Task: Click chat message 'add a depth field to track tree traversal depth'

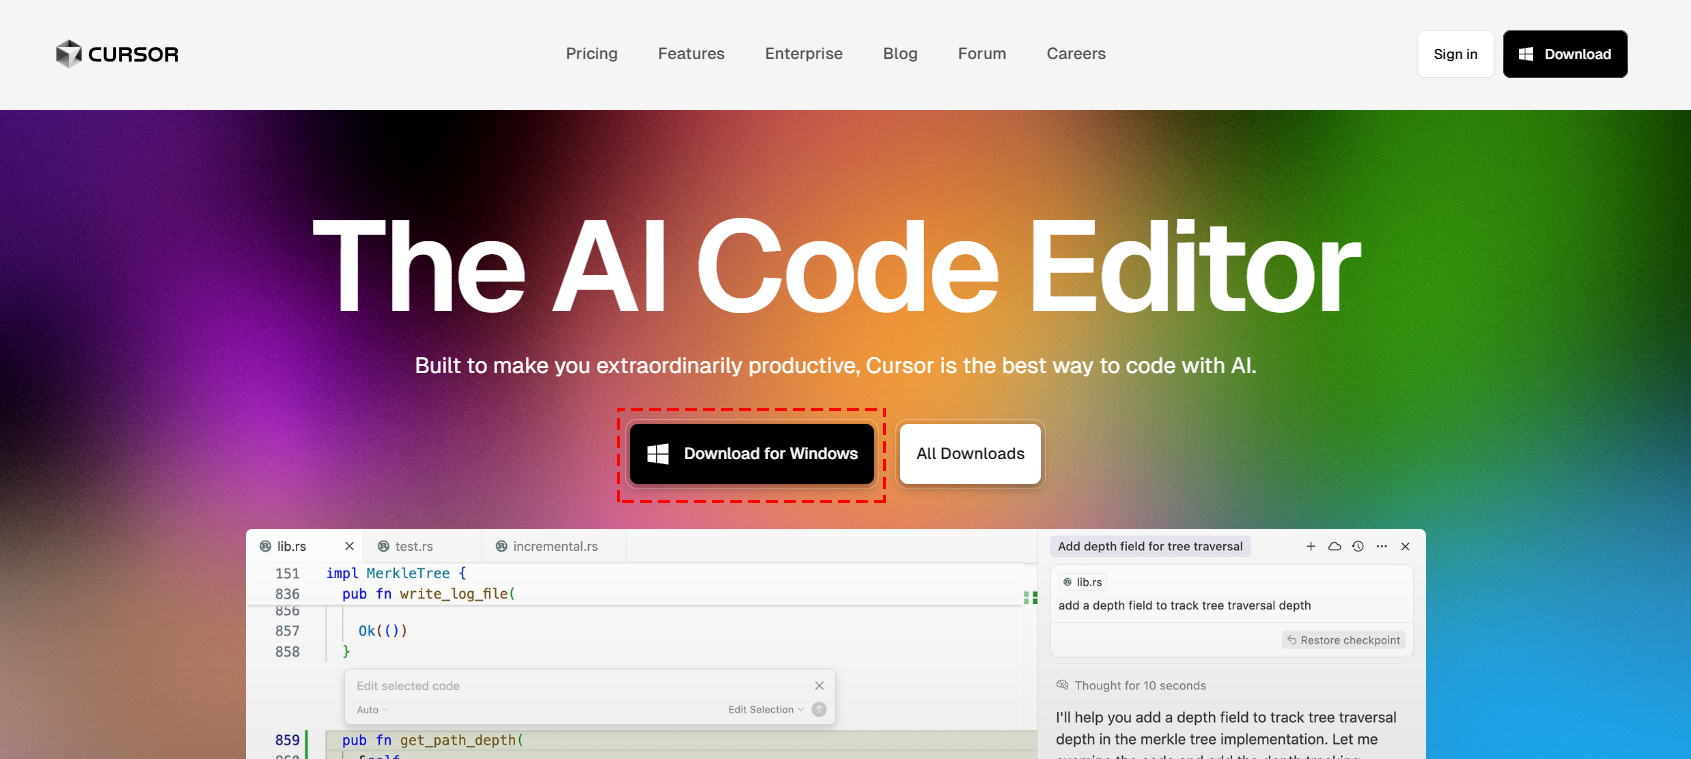Action: pos(1184,606)
